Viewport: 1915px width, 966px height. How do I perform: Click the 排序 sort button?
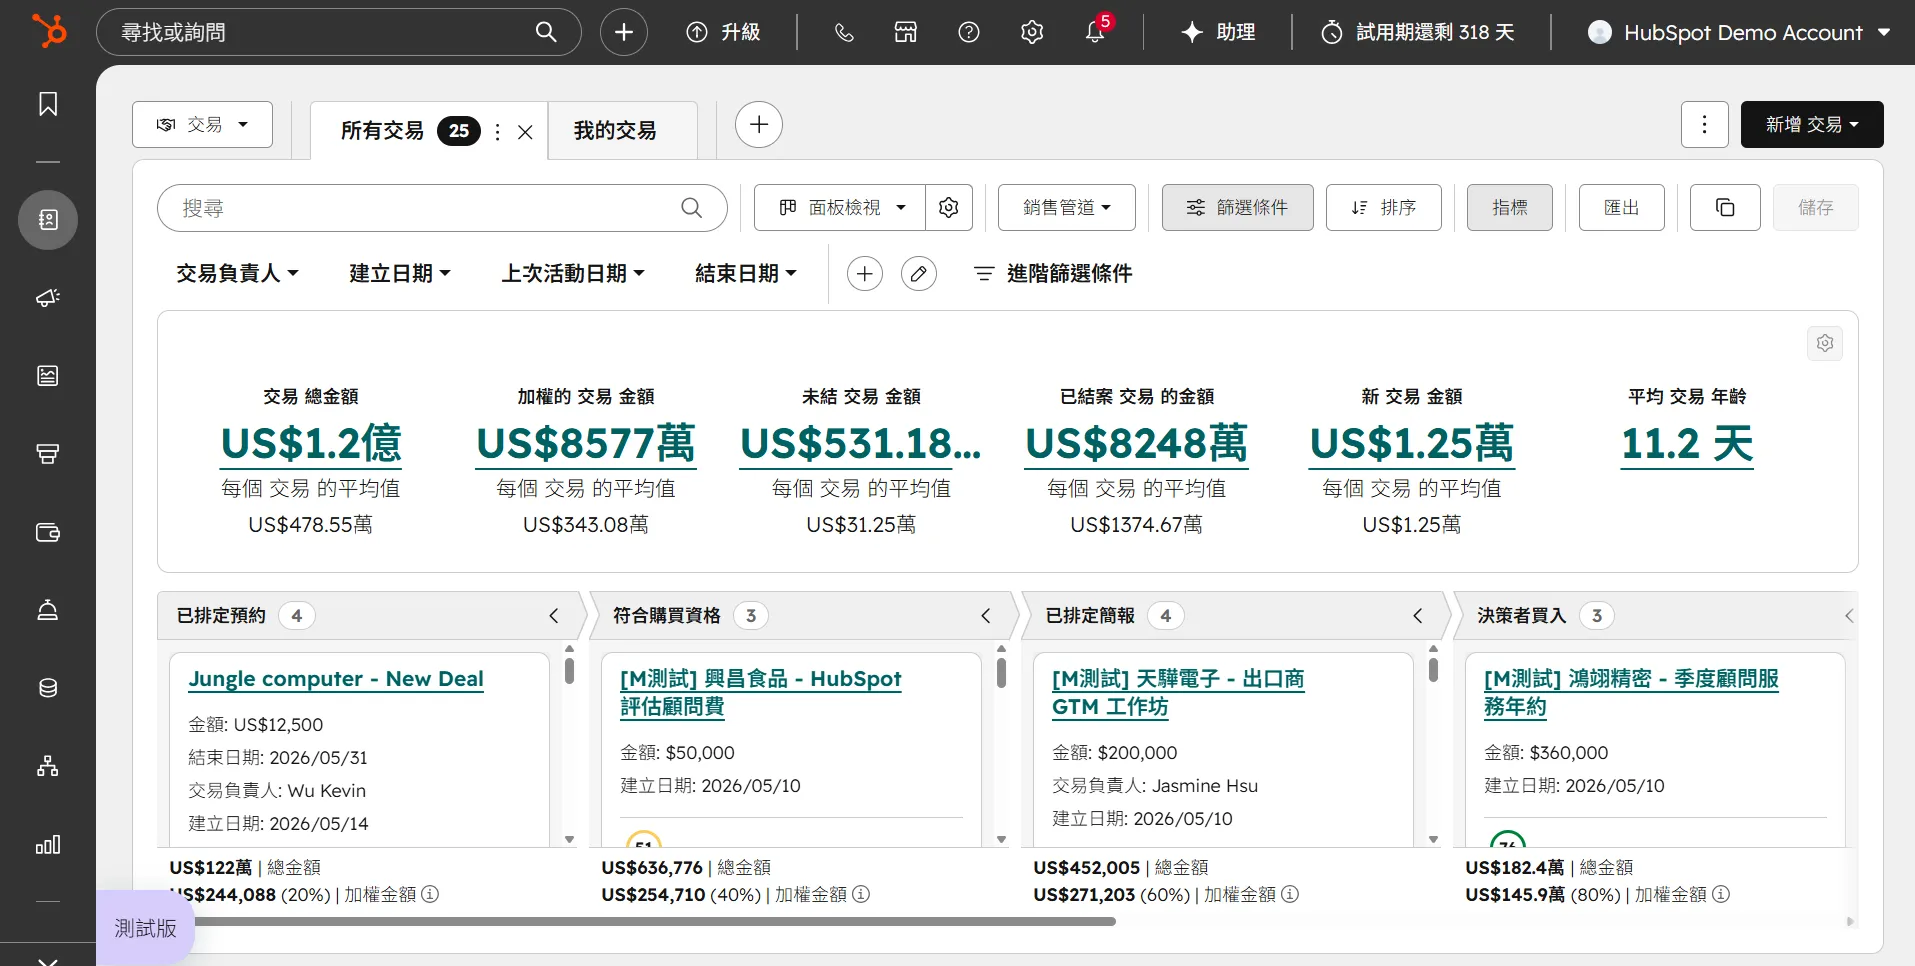tap(1384, 207)
